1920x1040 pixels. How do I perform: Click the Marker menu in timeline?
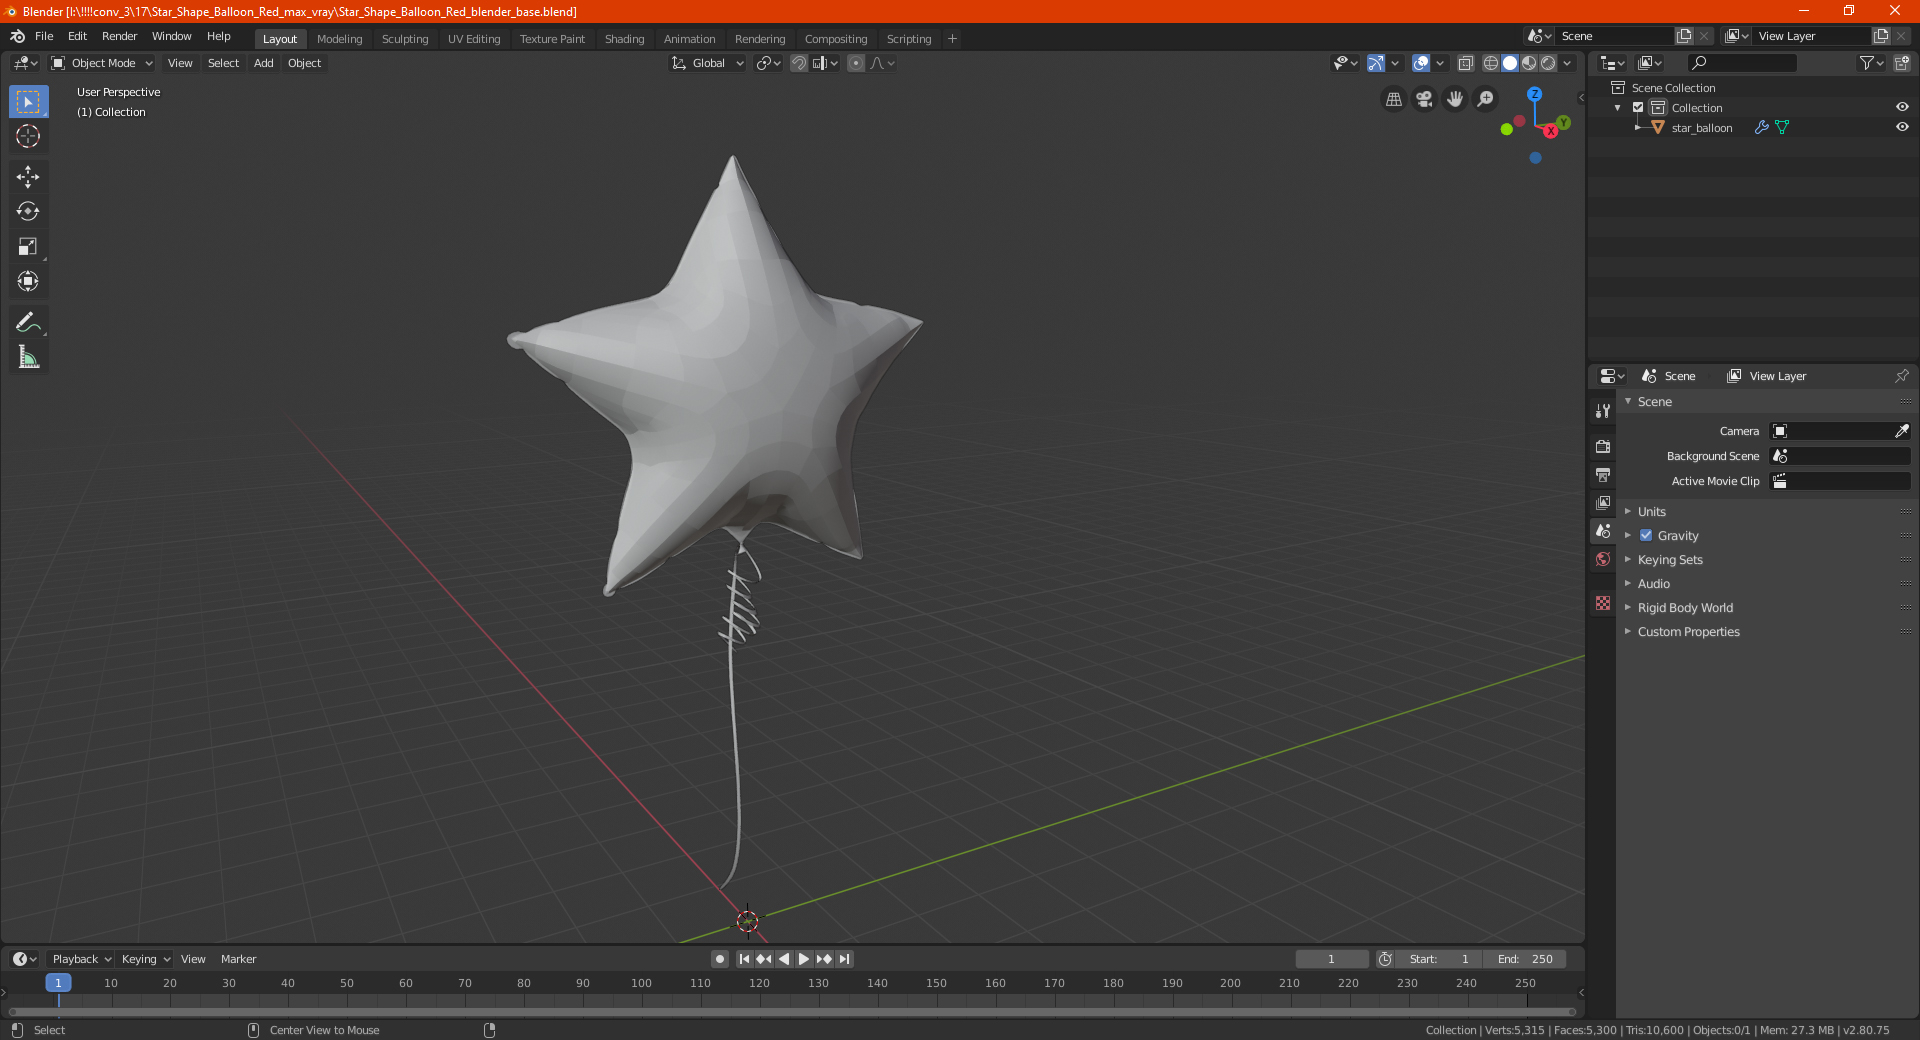[x=238, y=959]
